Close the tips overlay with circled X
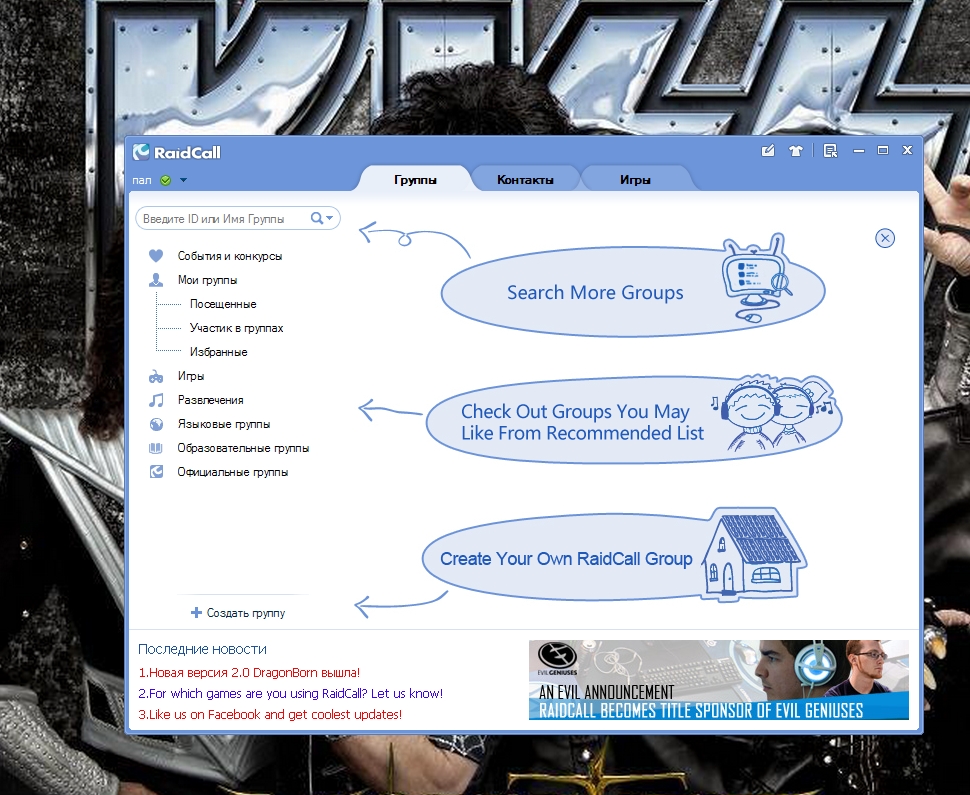 tap(885, 238)
